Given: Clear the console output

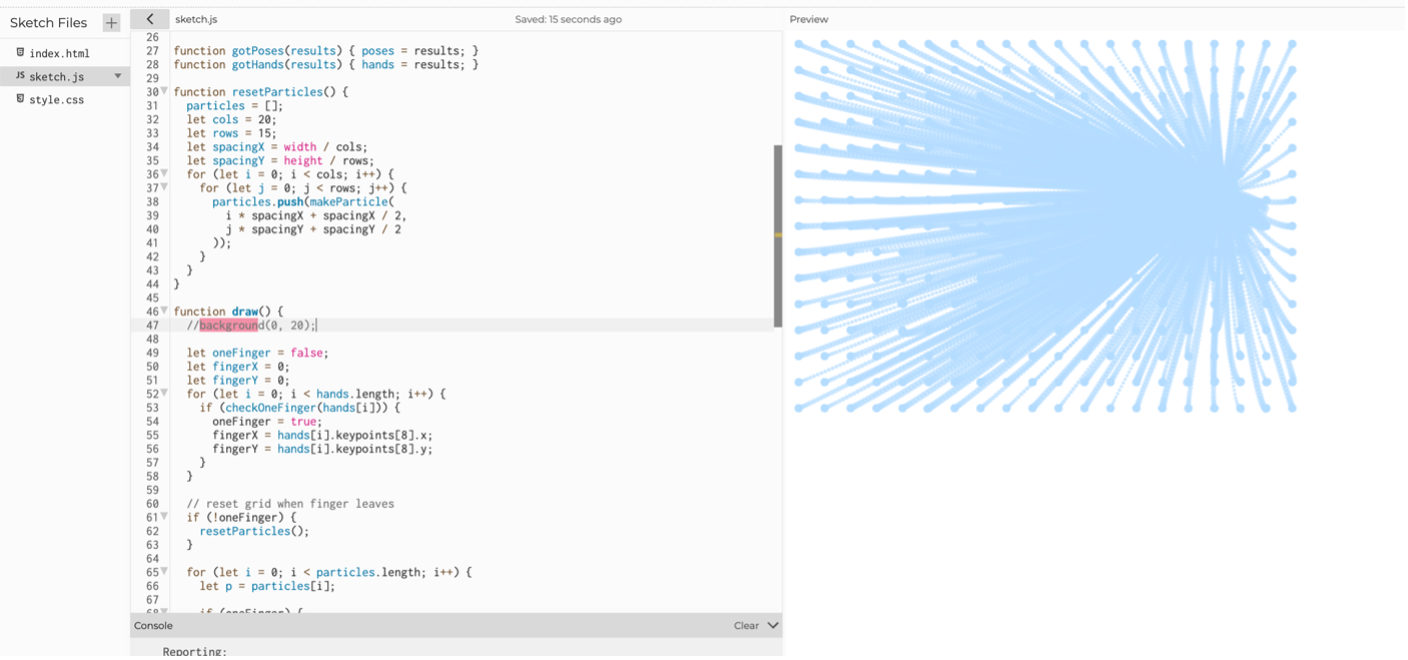Looking at the screenshot, I should (746, 626).
